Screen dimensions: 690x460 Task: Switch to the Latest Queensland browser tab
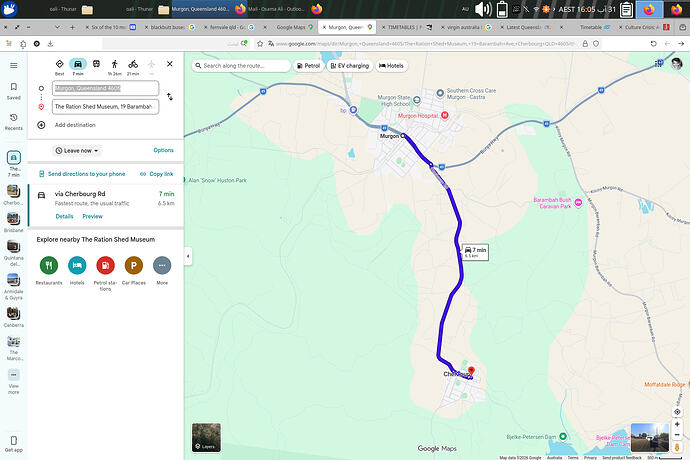click(526, 27)
